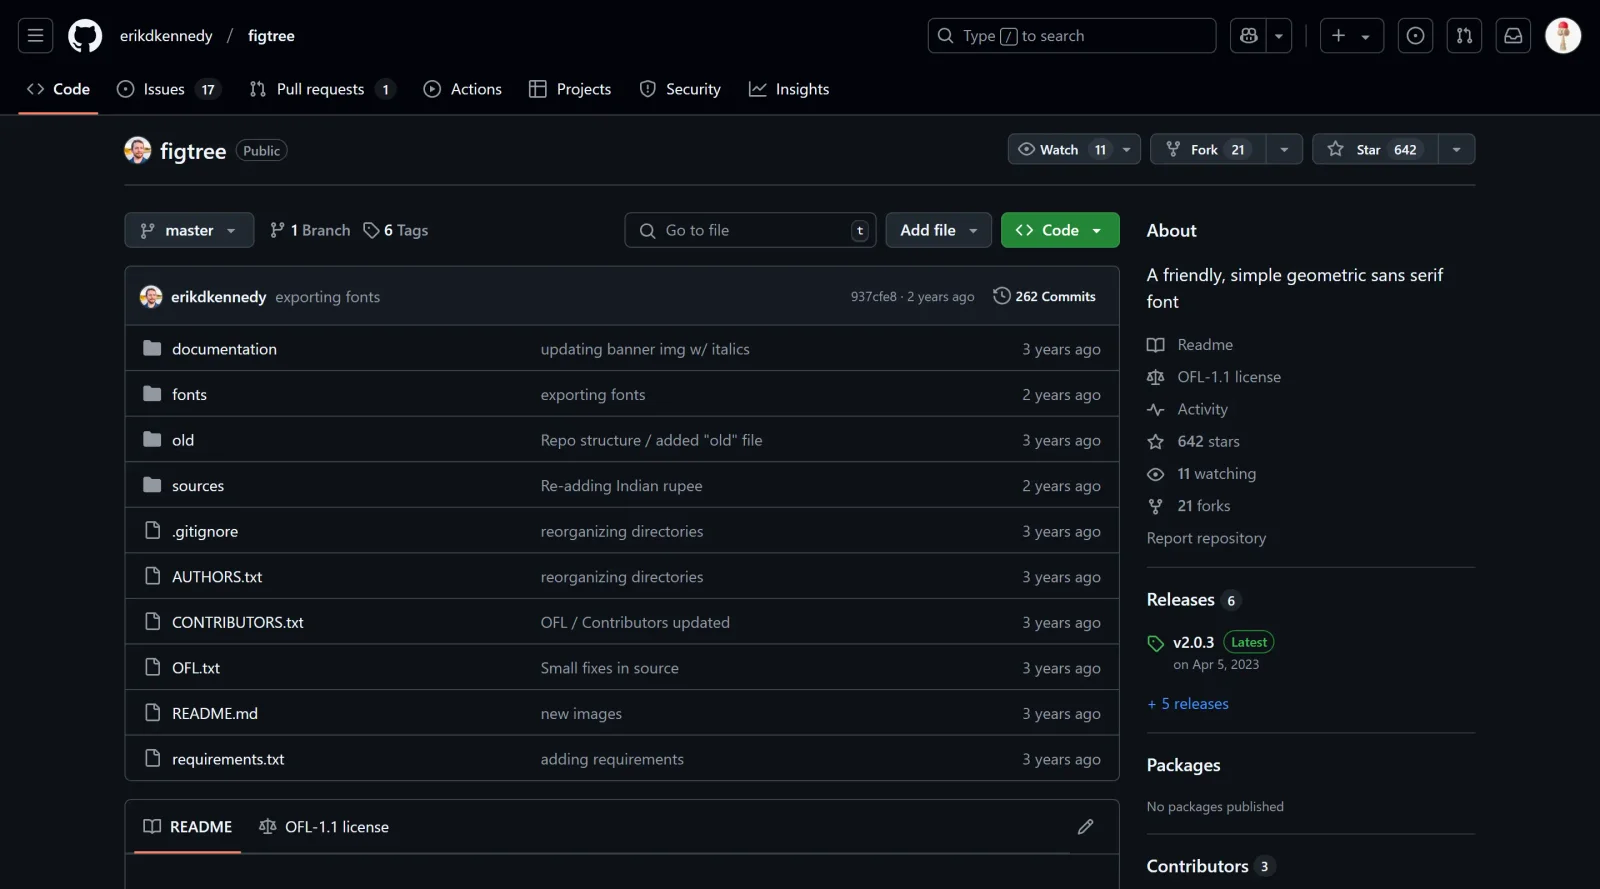The width and height of the screenshot is (1600, 889).
Task: Open the old folder
Action: (183, 440)
